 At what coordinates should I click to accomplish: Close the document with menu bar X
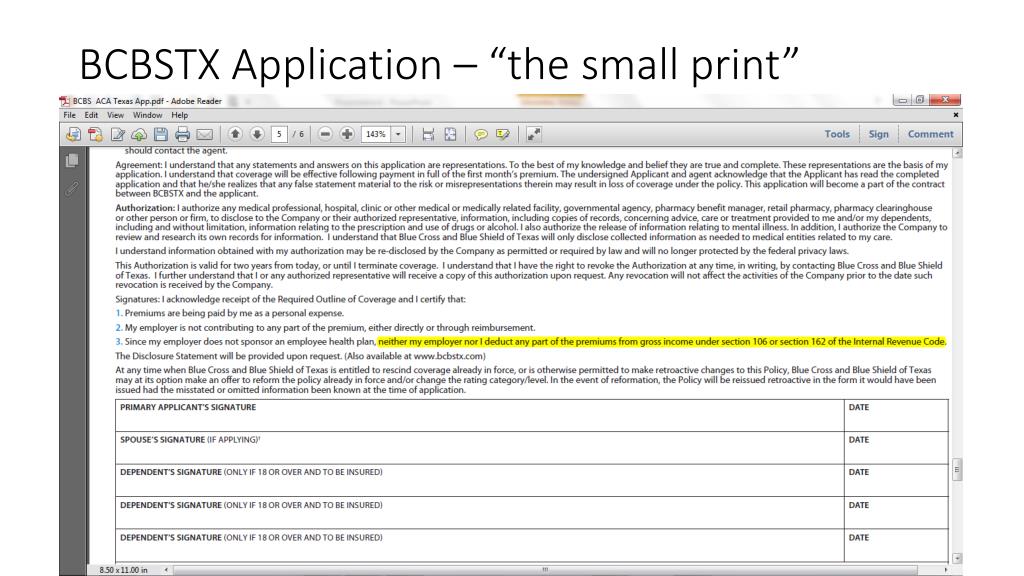click(955, 115)
